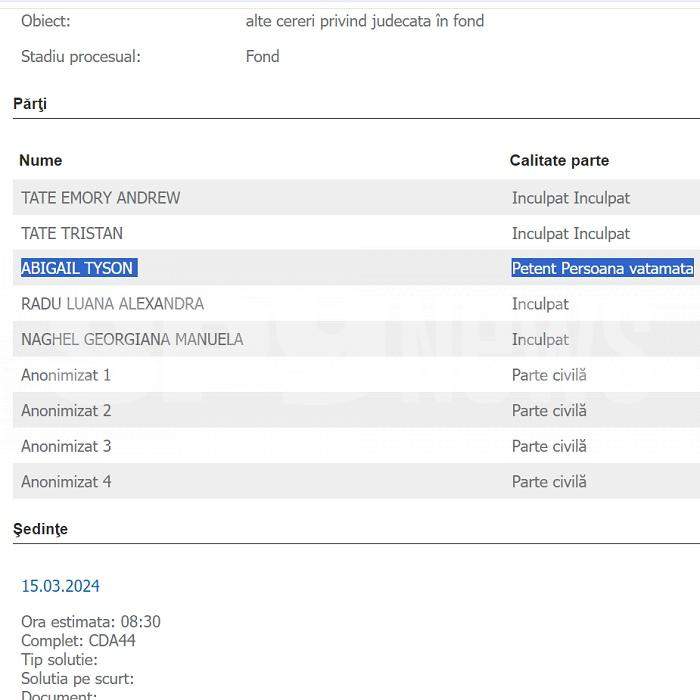Click the Părţi section heading

(x=30, y=104)
